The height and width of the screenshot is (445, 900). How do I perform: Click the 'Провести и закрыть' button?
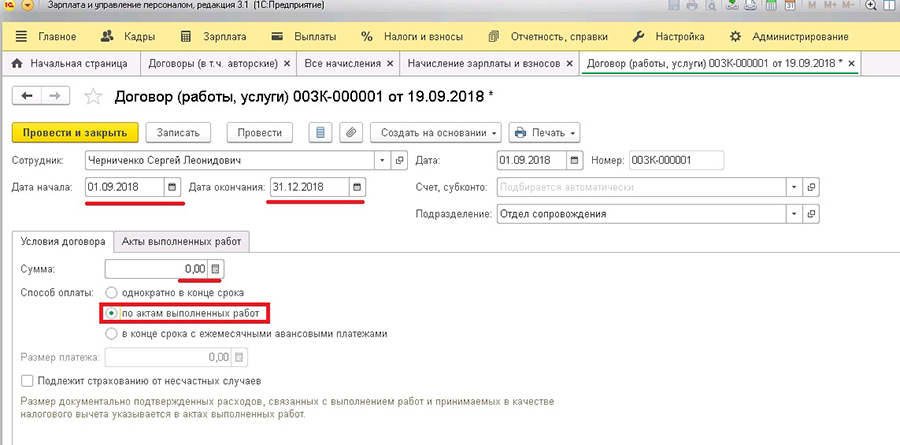pyautogui.click(x=75, y=133)
